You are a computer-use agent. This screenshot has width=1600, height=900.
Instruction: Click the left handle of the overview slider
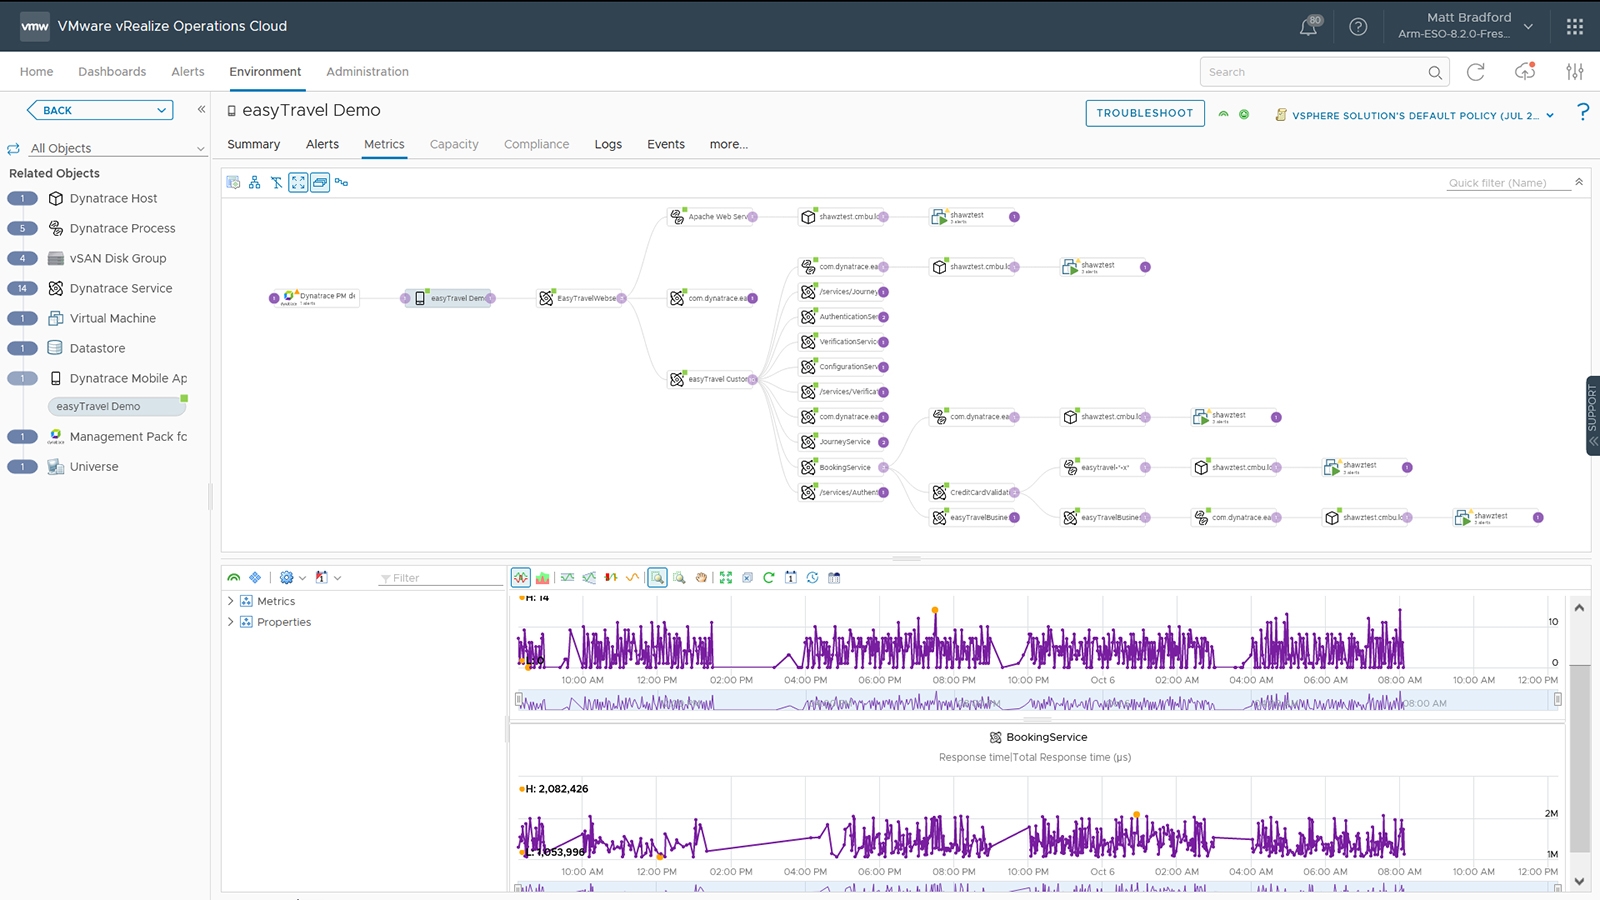coord(518,700)
